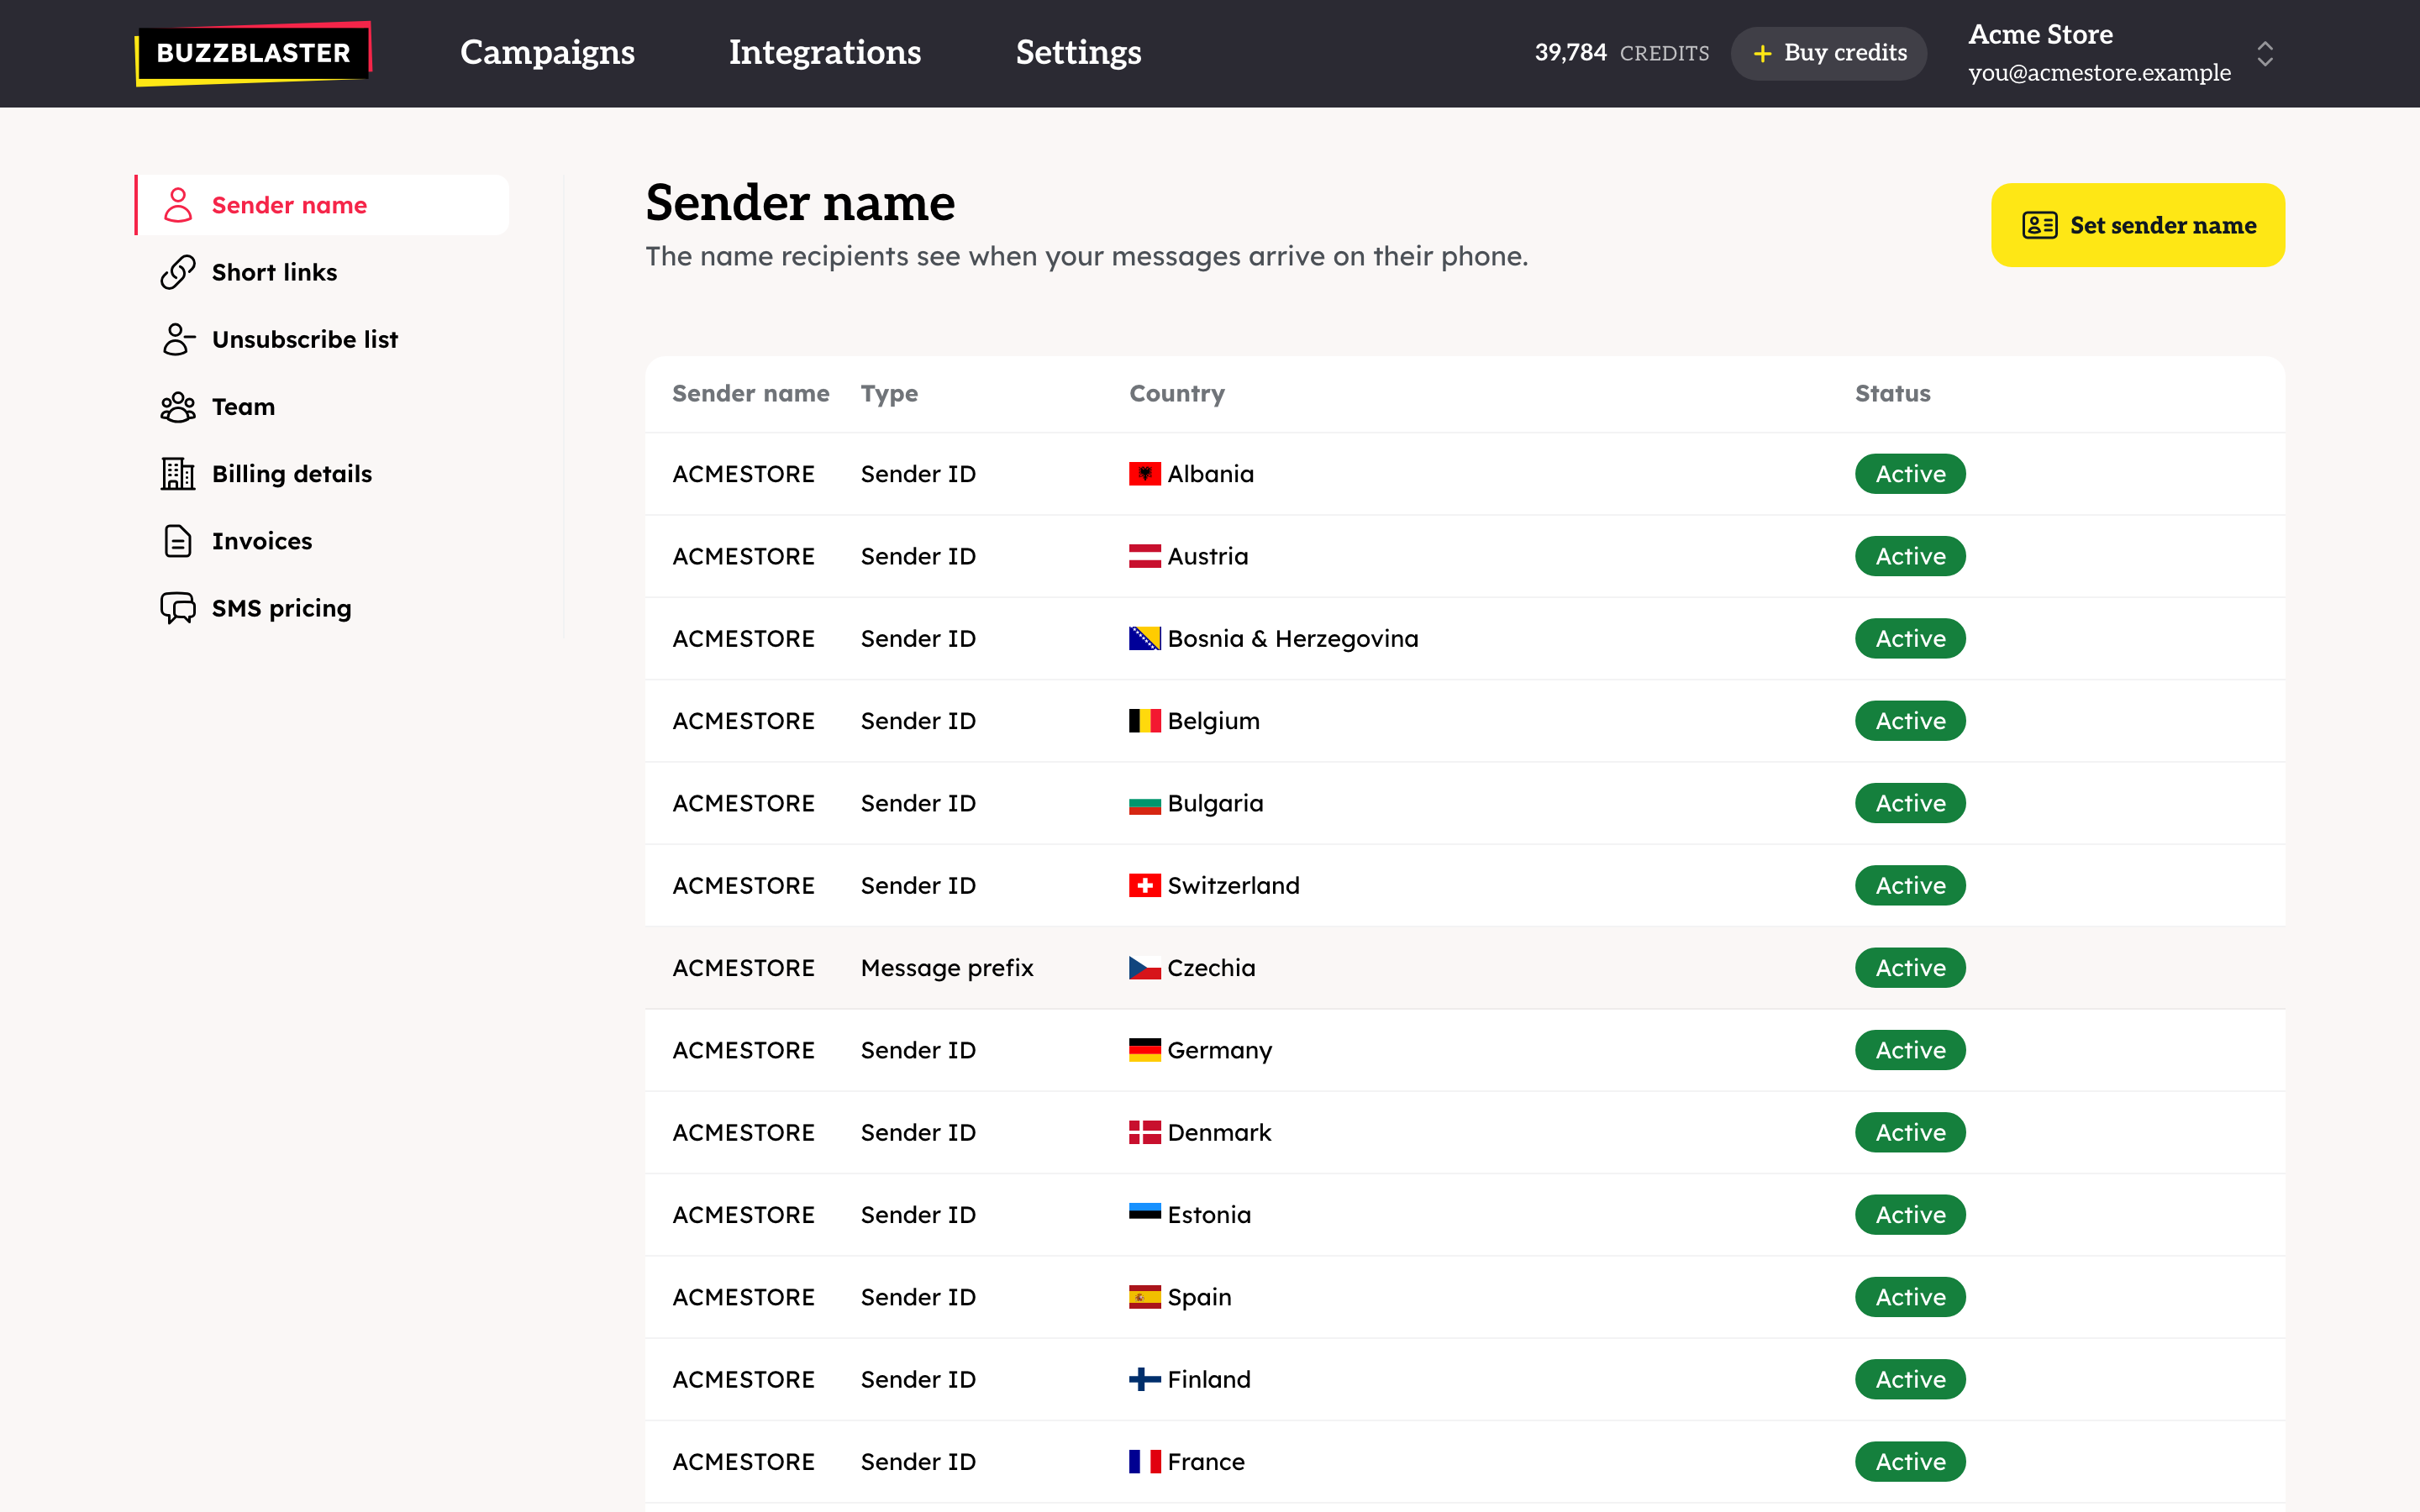The image size is (2420, 1512).
Task: Click the Switzerland country name
Action: click(1233, 885)
